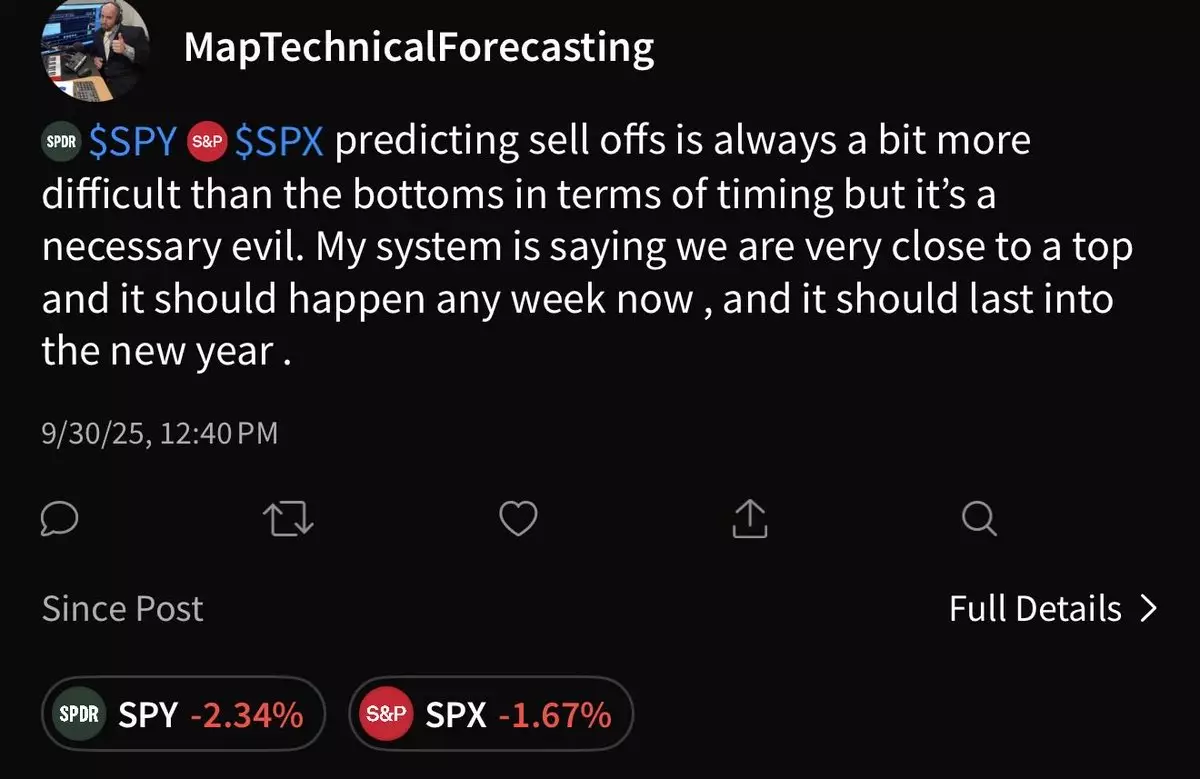Expand the chevron next to Full Details
1200x779 pixels.
click(1148, 609)
